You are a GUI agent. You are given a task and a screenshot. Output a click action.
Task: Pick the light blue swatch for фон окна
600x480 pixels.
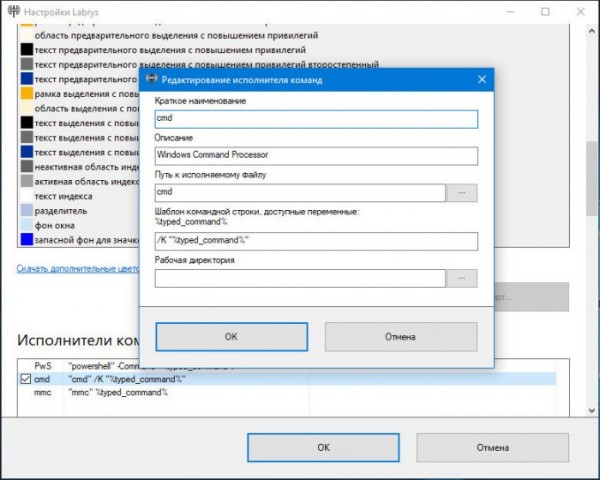coord(27,225)
